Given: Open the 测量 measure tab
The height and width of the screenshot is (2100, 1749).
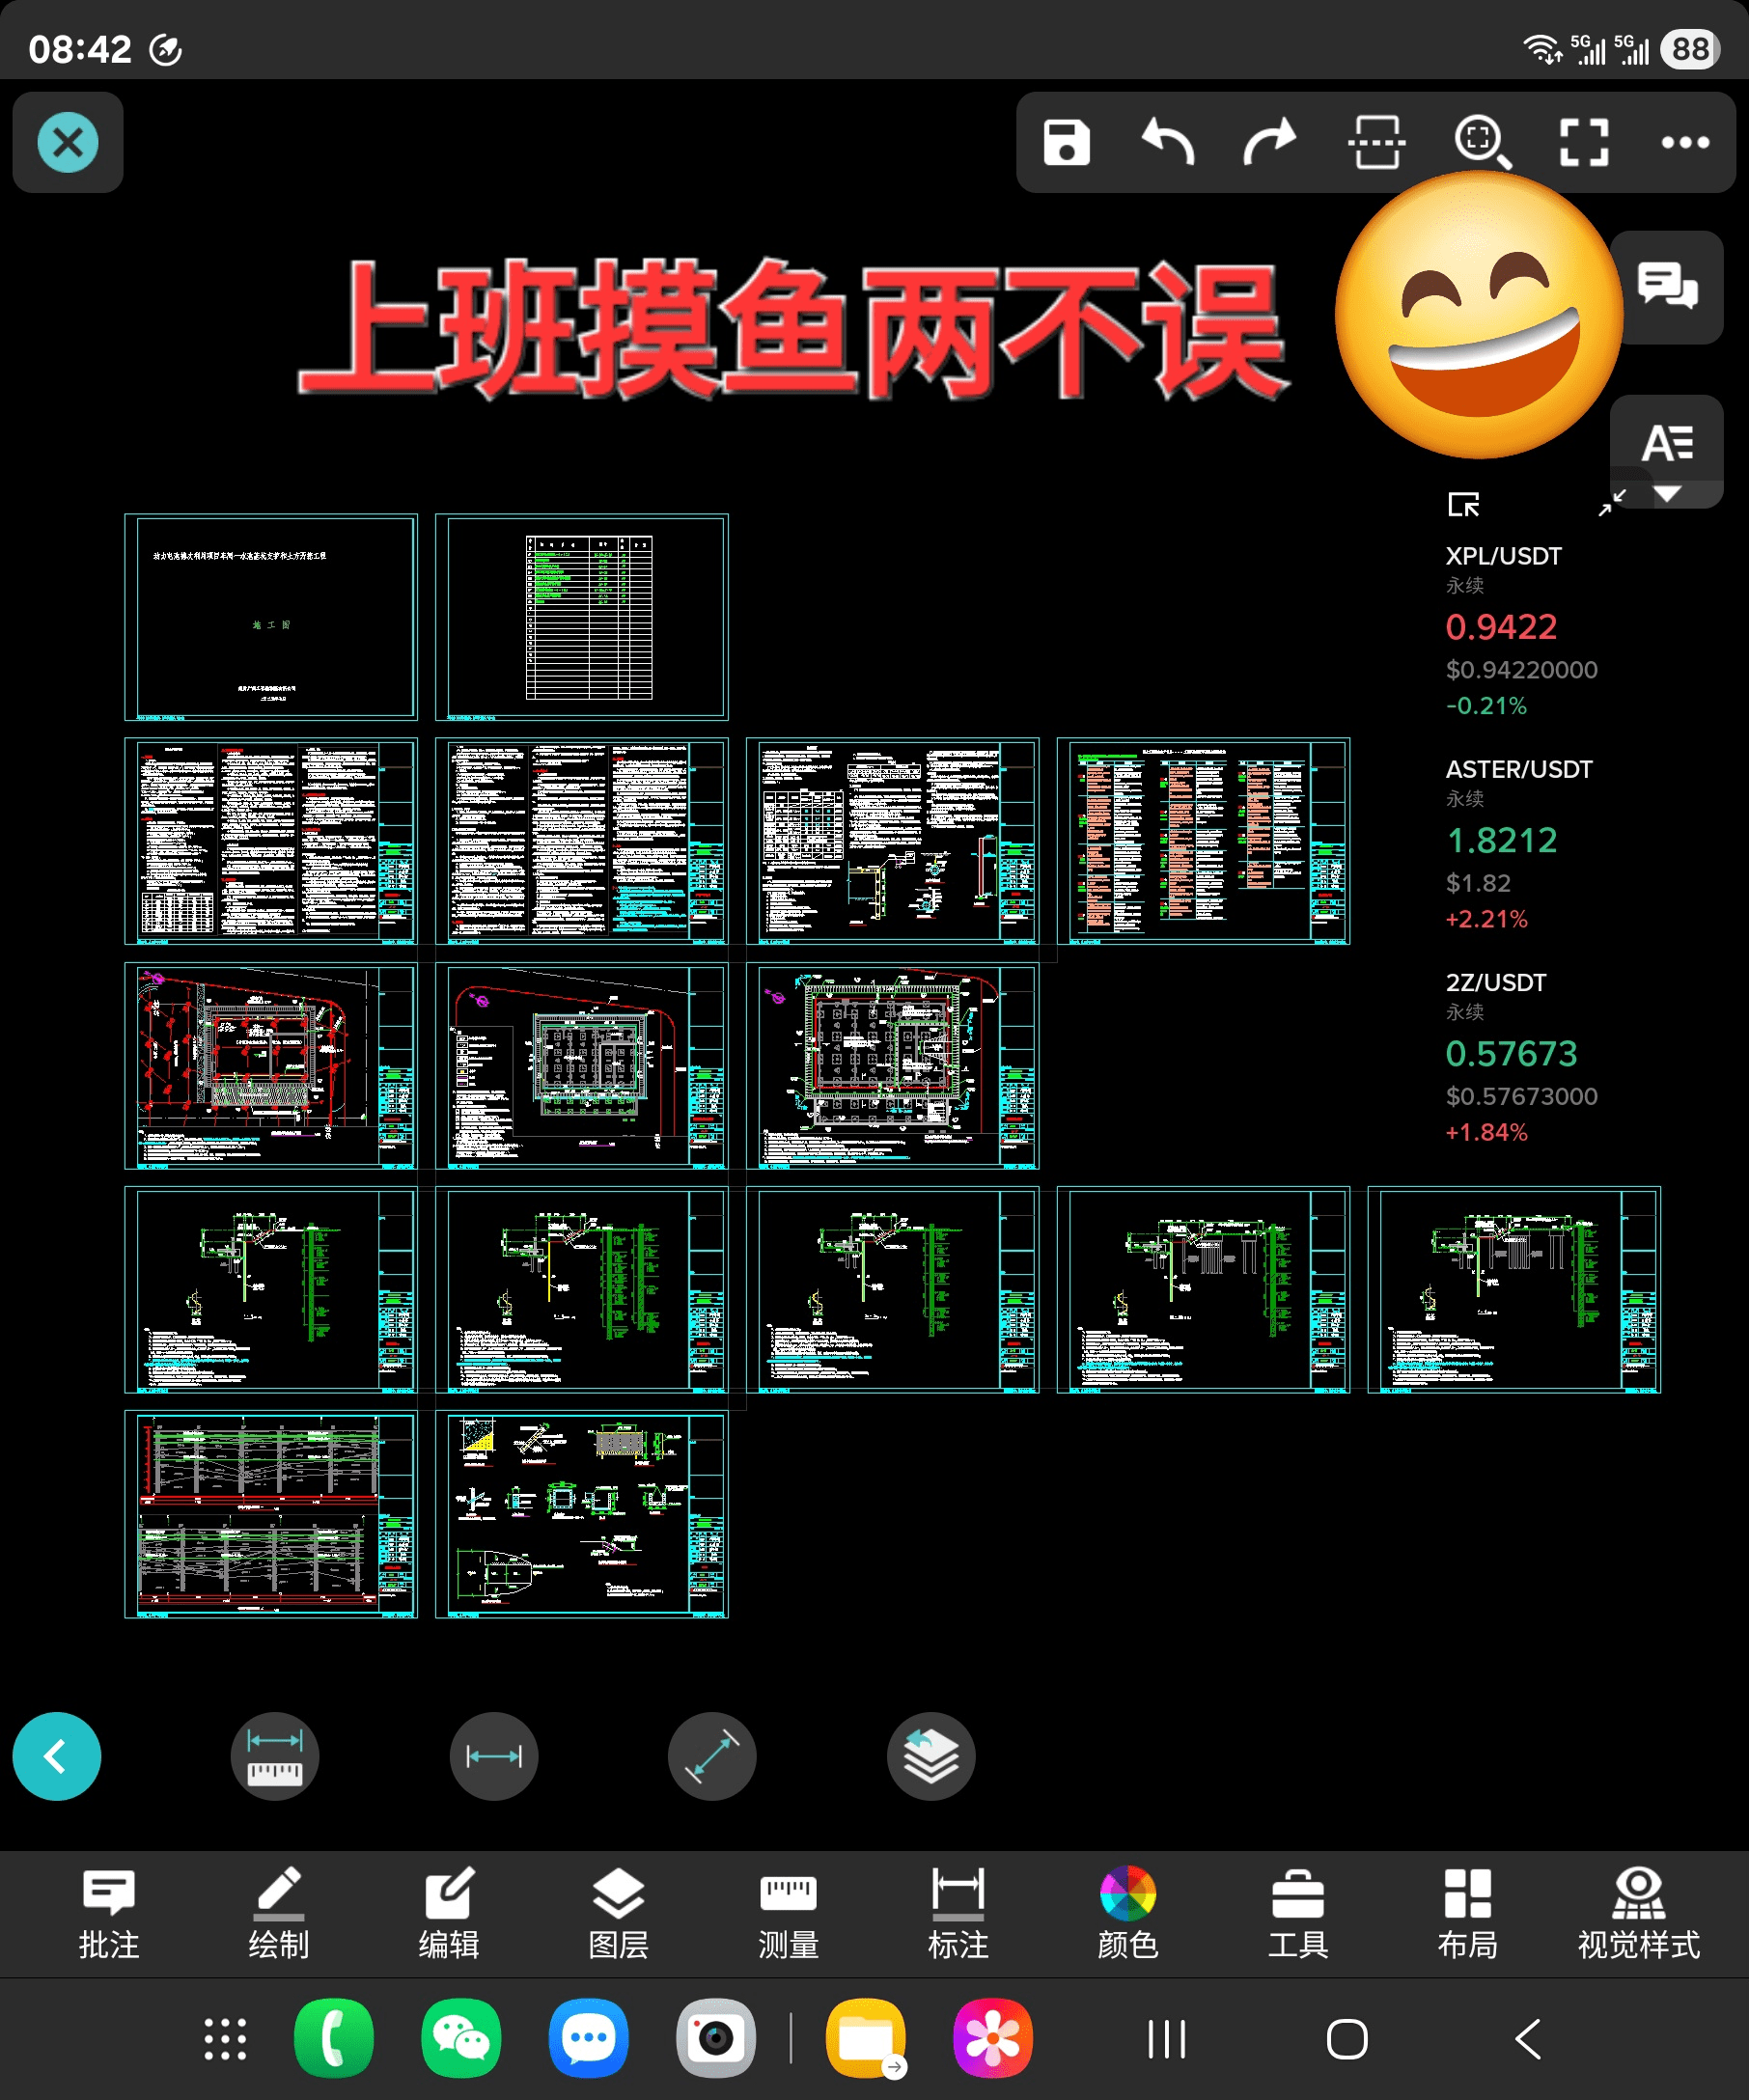Looking at the screenshot, I should coord(788,1913).
